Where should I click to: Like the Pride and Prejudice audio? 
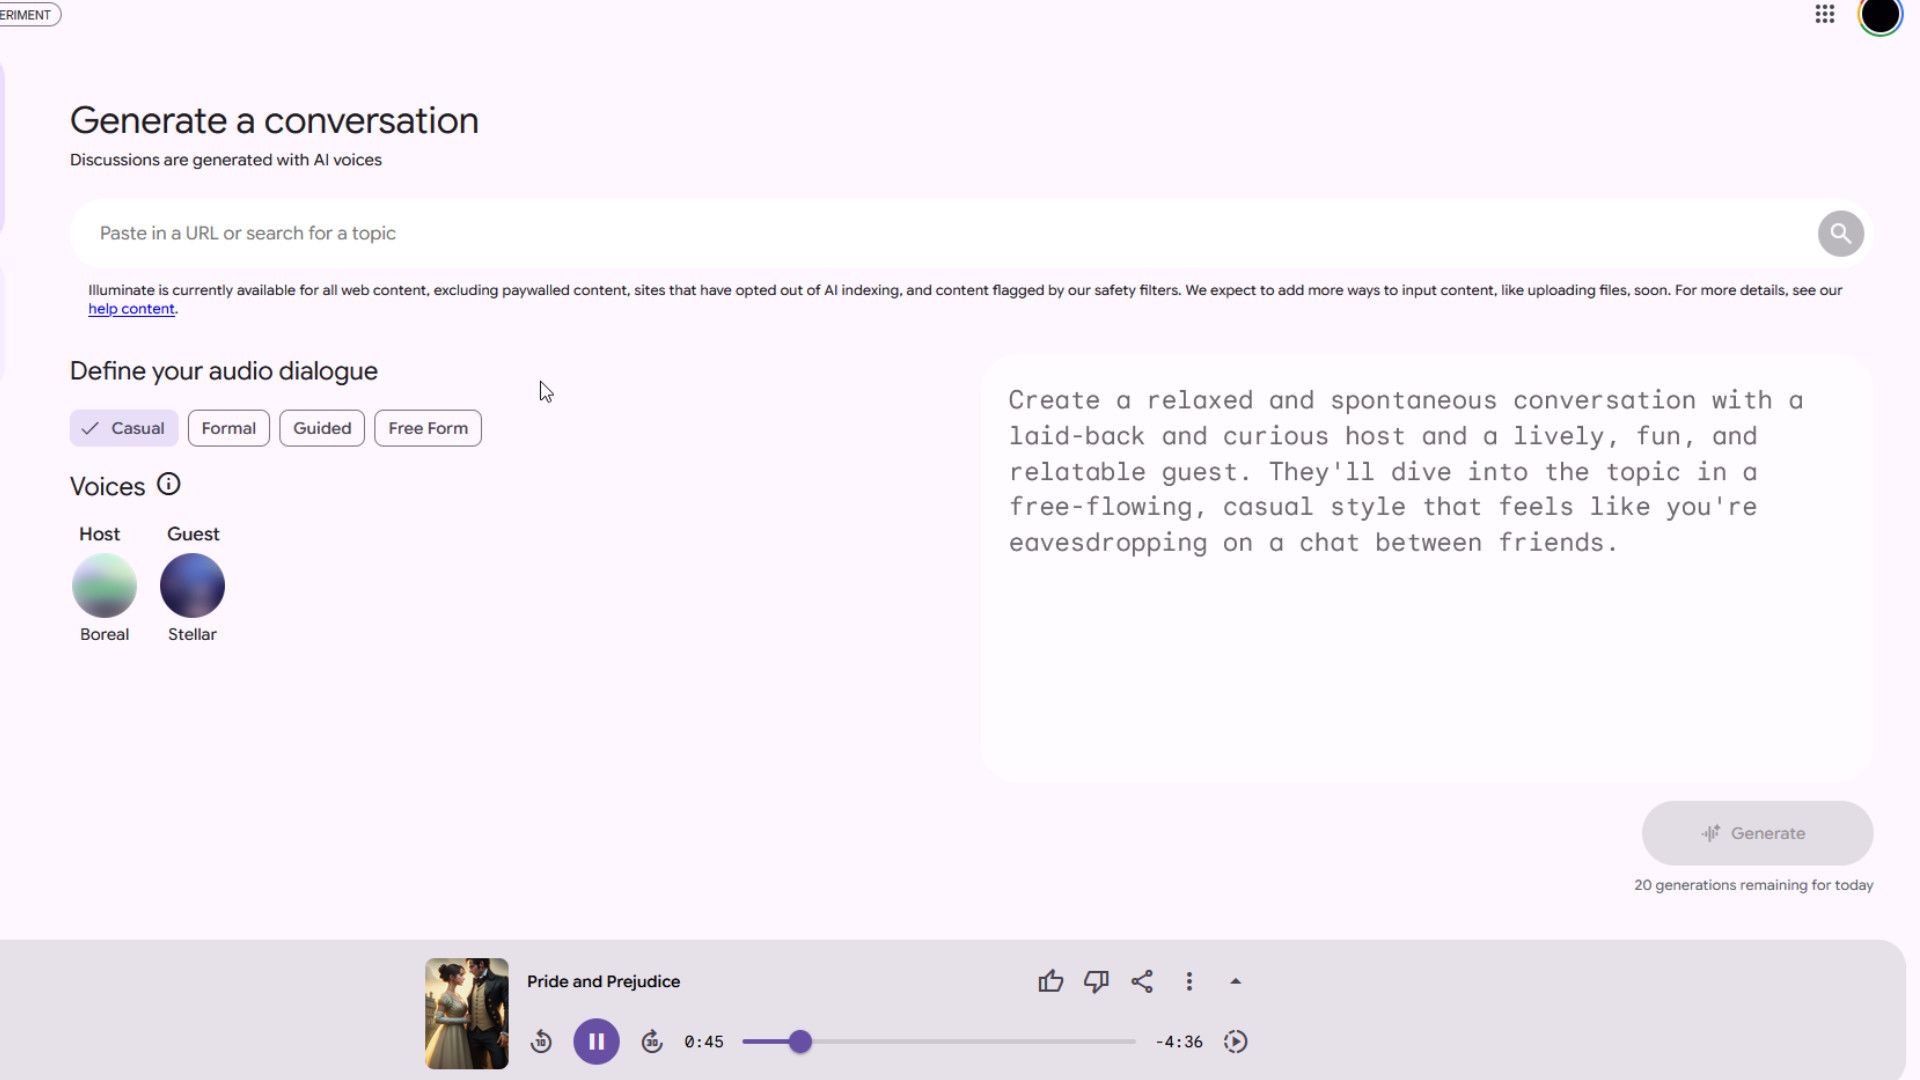click(1050, 981)
